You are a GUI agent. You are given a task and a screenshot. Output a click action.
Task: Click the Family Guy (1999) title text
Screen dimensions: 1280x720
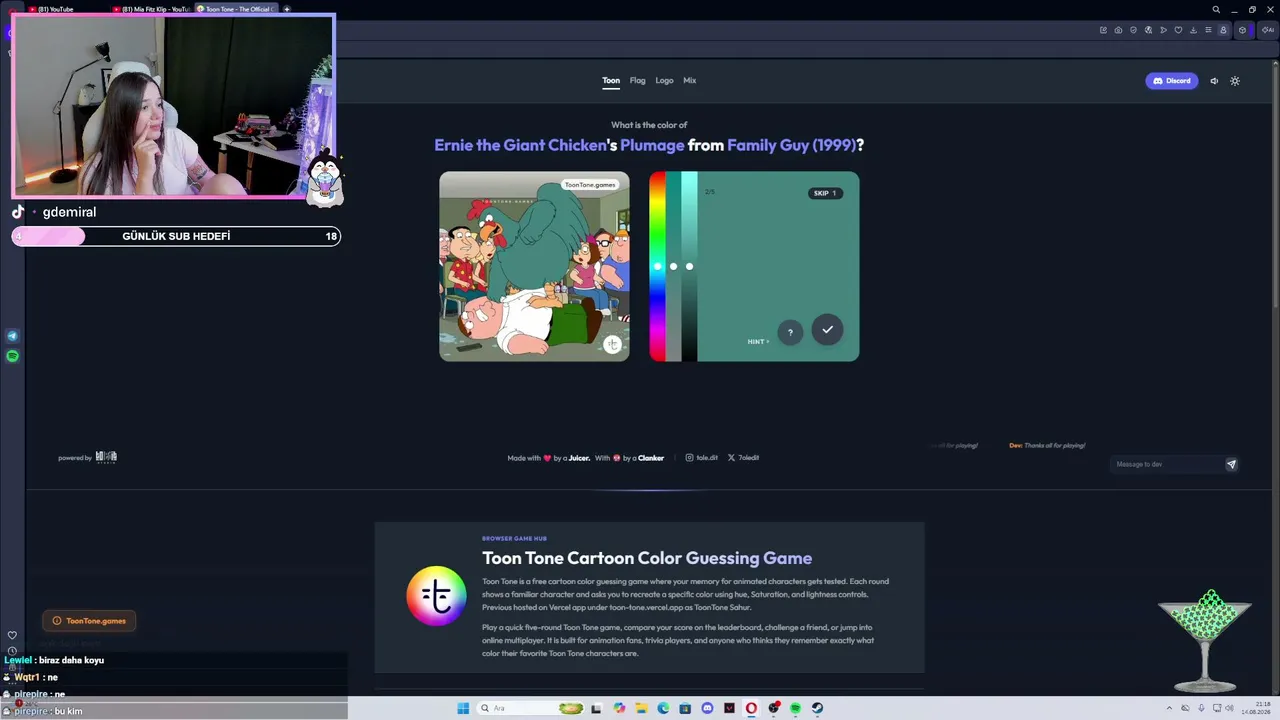click(x=791, y=145)
